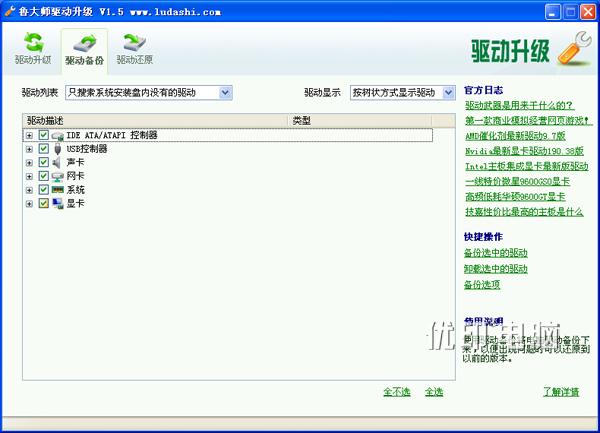Viewport: 600px width, 433px height.
Task: Click the wrench icon in the title bar
Action: [x=10, y=11]
